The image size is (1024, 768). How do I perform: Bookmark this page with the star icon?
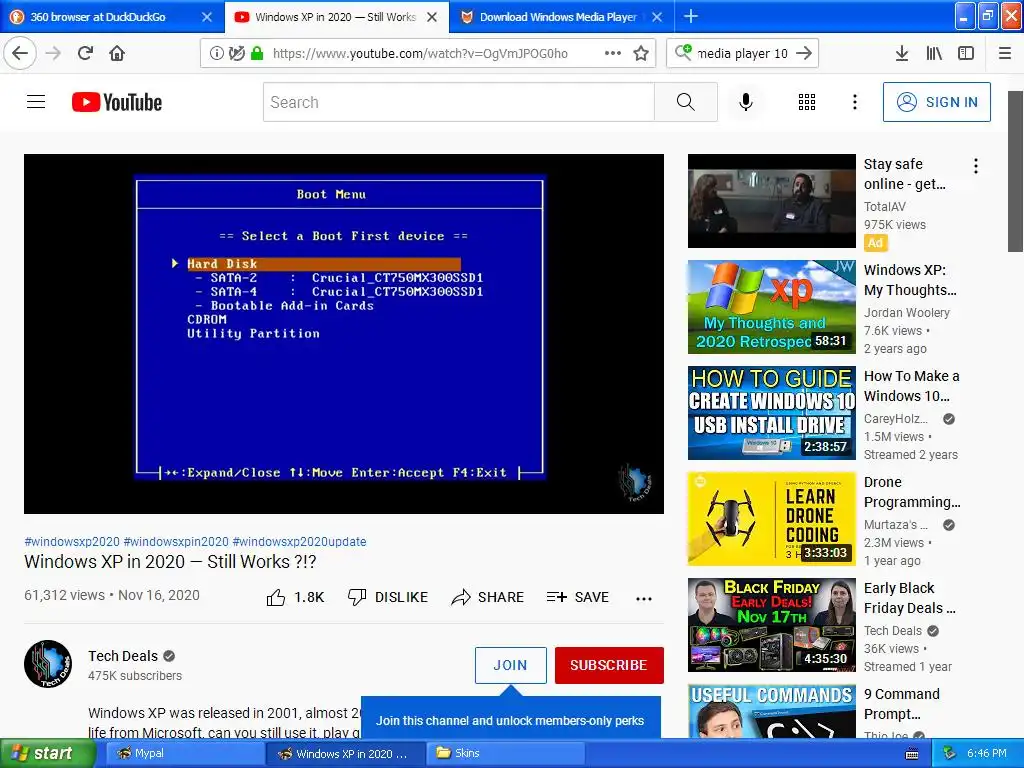(x=641, y=53)
